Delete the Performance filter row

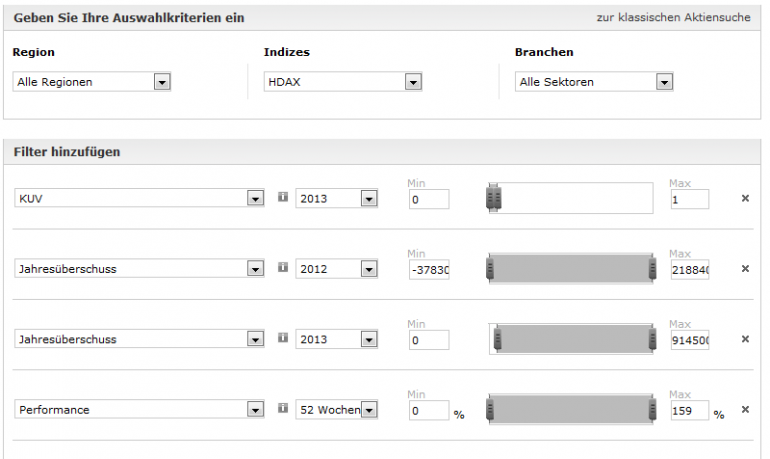click(x=744, y=409)
